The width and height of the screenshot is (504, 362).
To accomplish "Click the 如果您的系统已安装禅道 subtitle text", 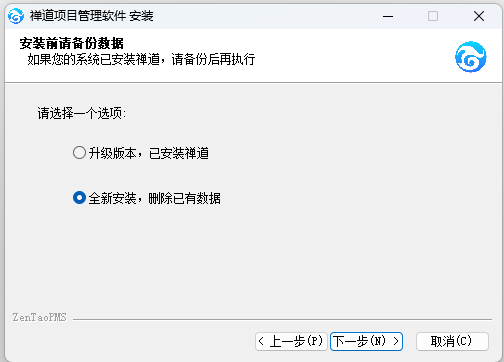I will (93, 59).
